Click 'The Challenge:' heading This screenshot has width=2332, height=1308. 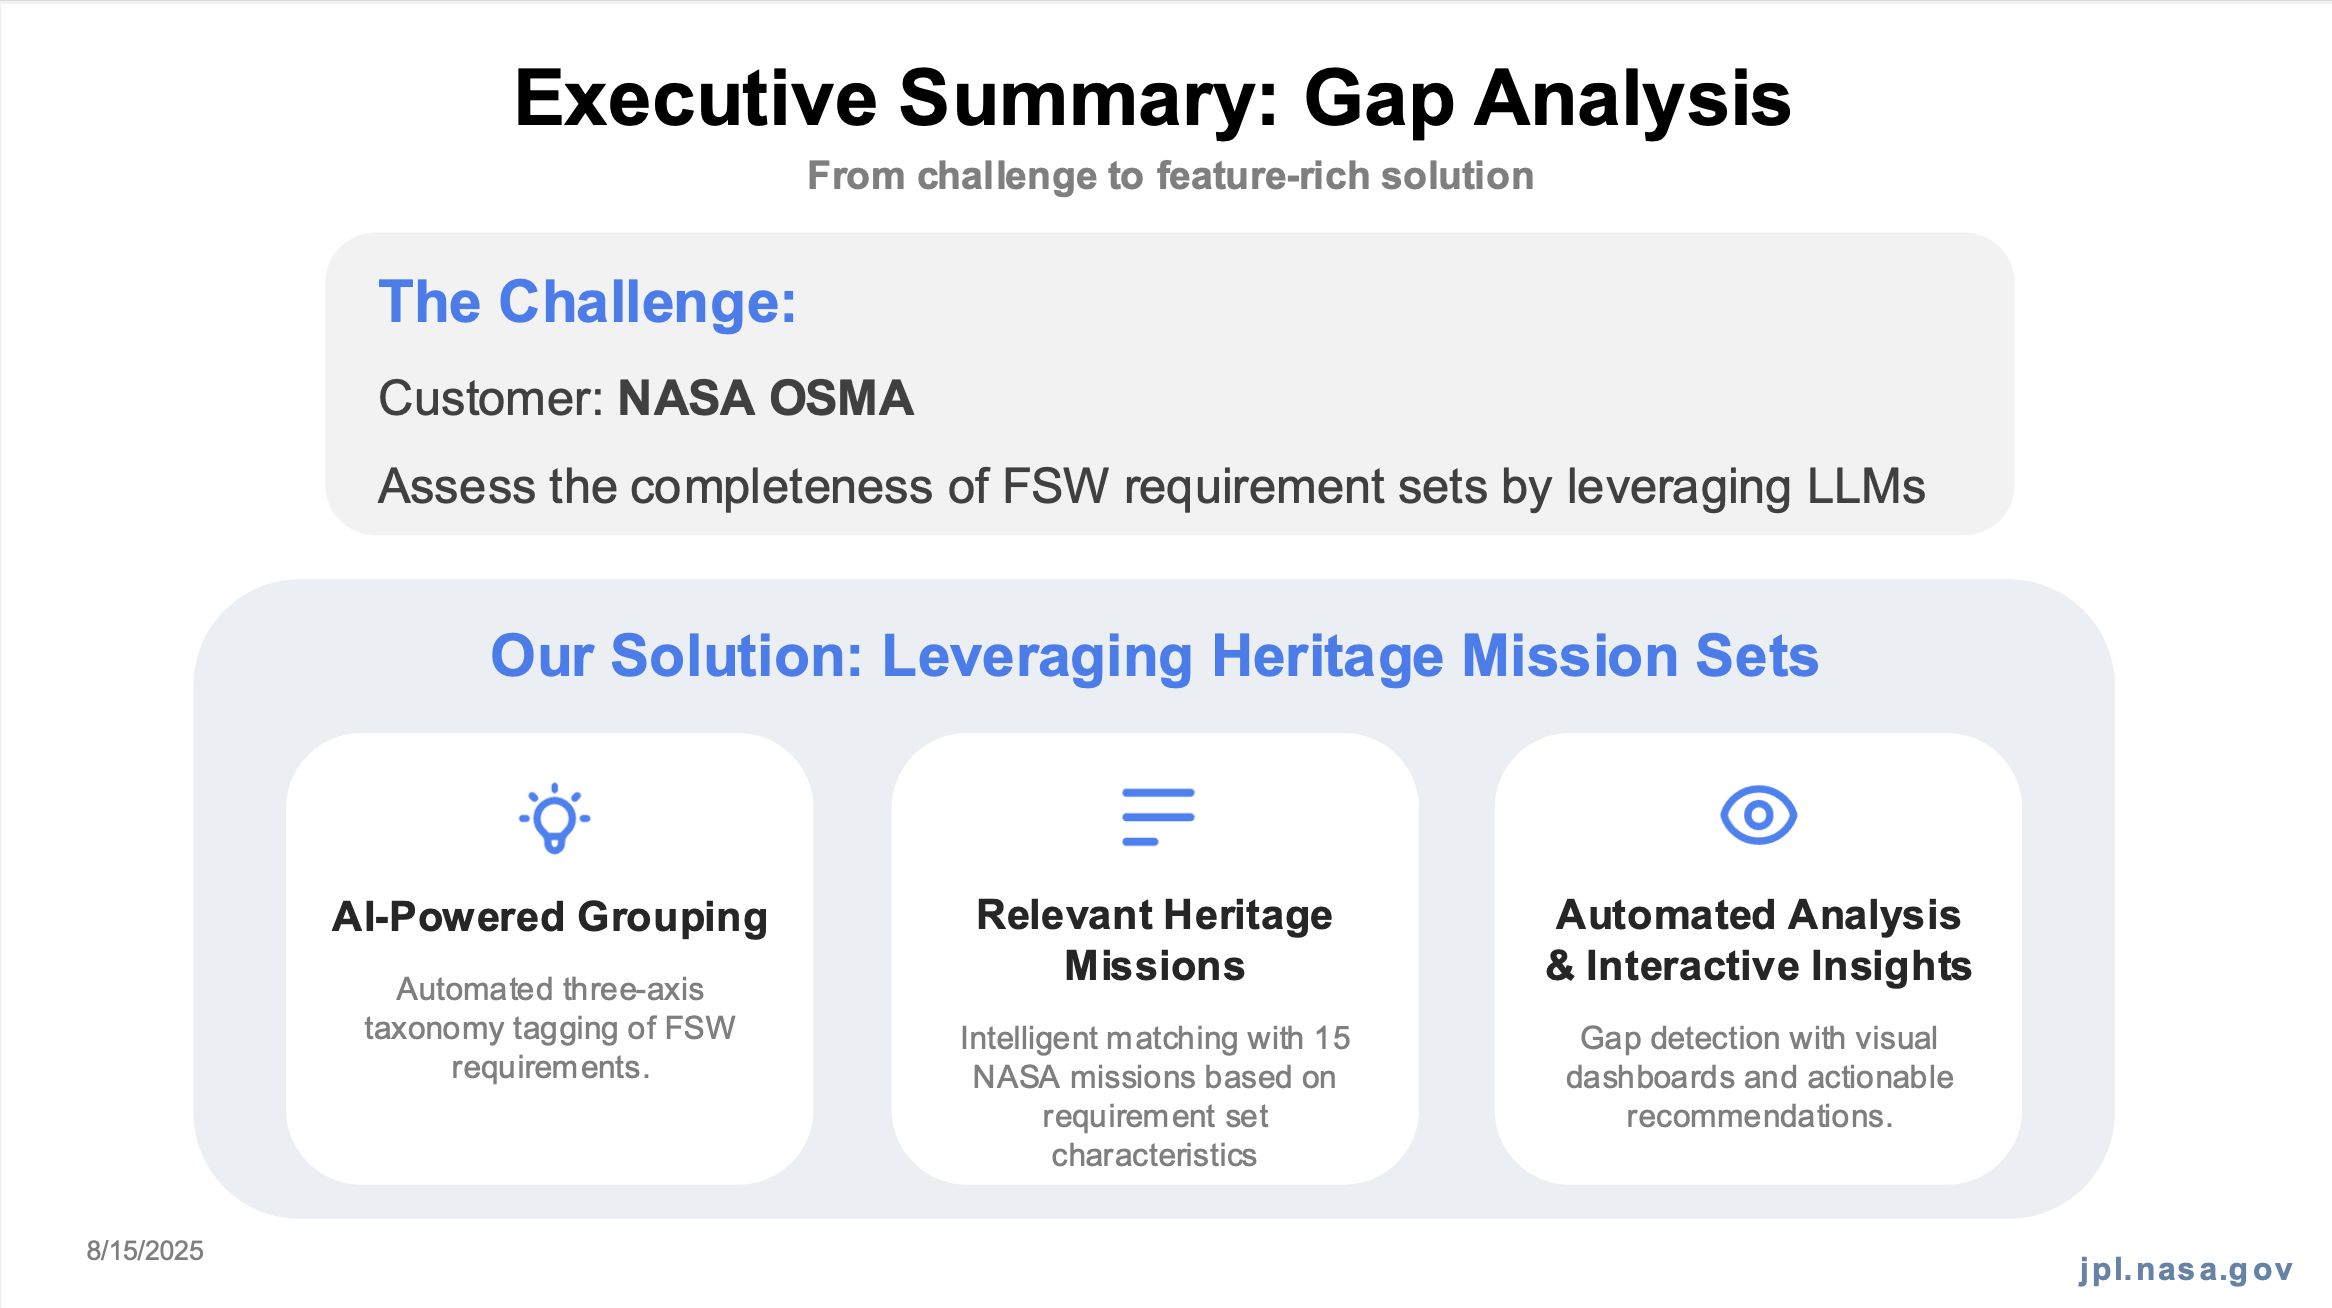587,302
